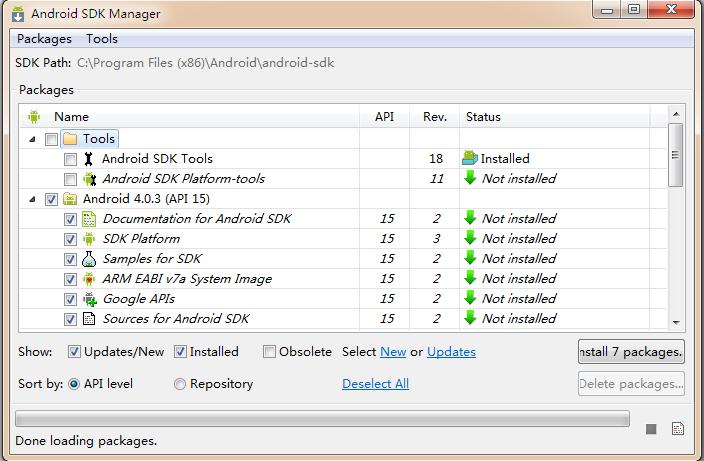
Task: Click the Done loading packages status text
Action: point(86,441)
